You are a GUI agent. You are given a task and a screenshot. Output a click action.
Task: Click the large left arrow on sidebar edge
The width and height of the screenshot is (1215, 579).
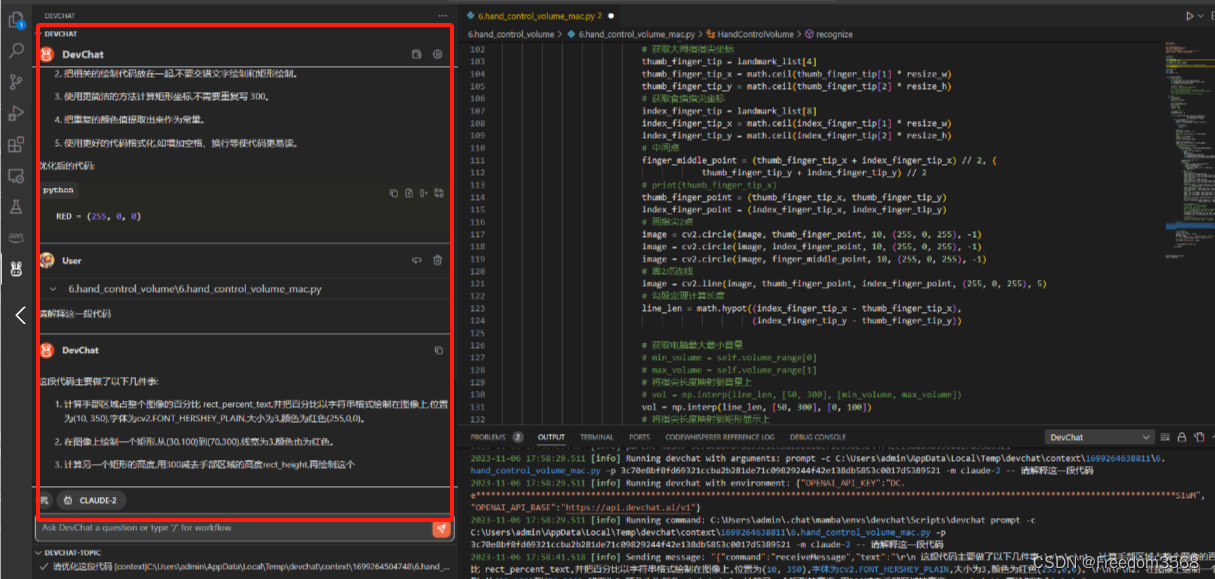click(x=20, y=315)
